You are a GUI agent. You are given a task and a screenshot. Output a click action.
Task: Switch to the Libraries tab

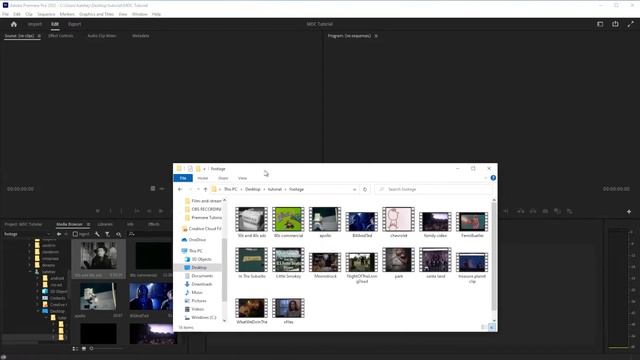(x=105, y=224)
